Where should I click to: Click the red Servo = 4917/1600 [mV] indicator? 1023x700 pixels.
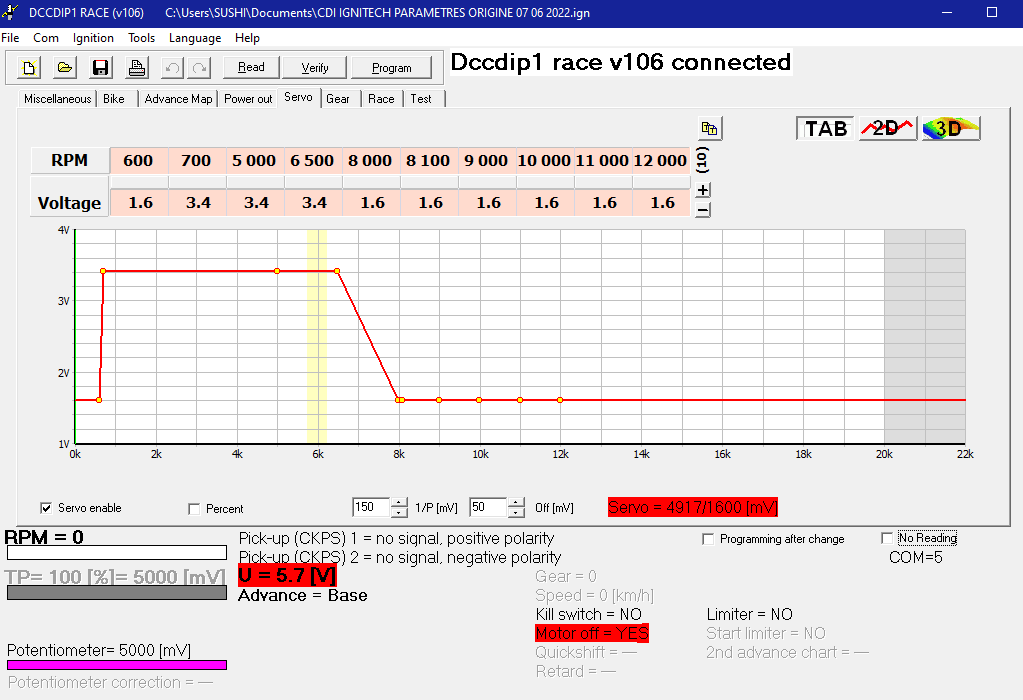point(693,508)
